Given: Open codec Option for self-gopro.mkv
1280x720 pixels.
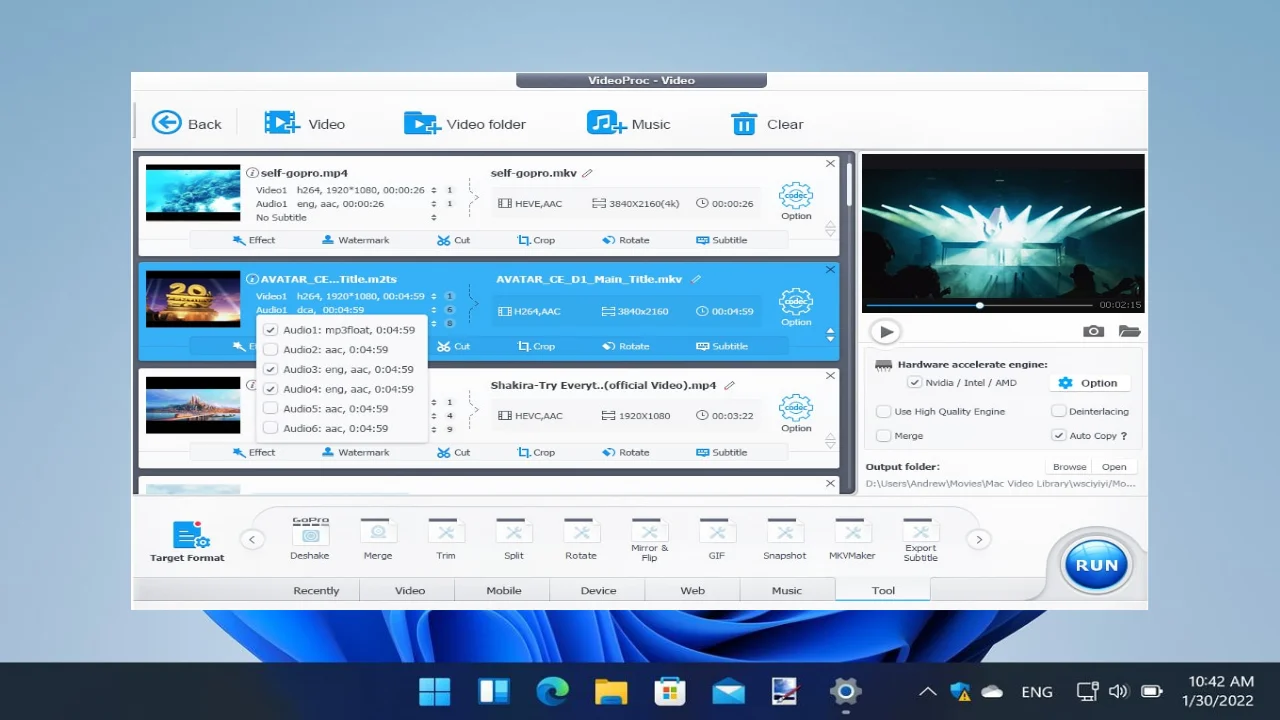Looking at the screenshot, I should (x=796, y=201).
